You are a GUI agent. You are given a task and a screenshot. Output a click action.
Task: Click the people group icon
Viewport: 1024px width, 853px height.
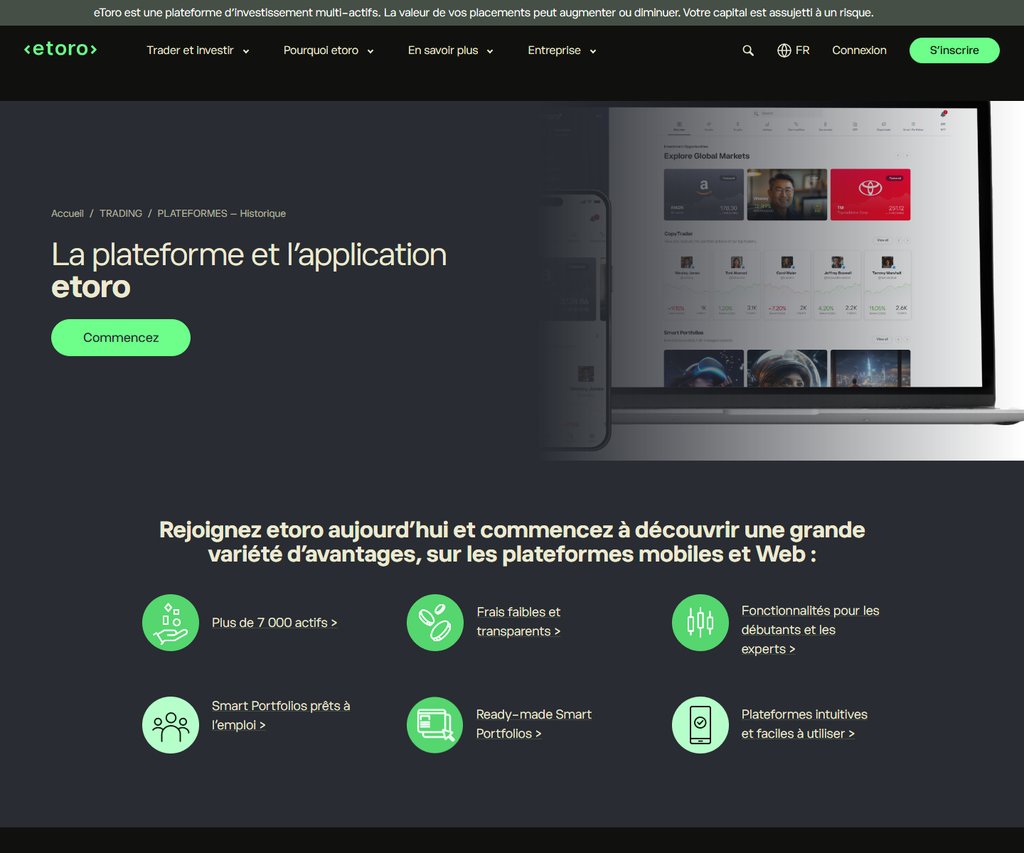[x=170, y=725]
